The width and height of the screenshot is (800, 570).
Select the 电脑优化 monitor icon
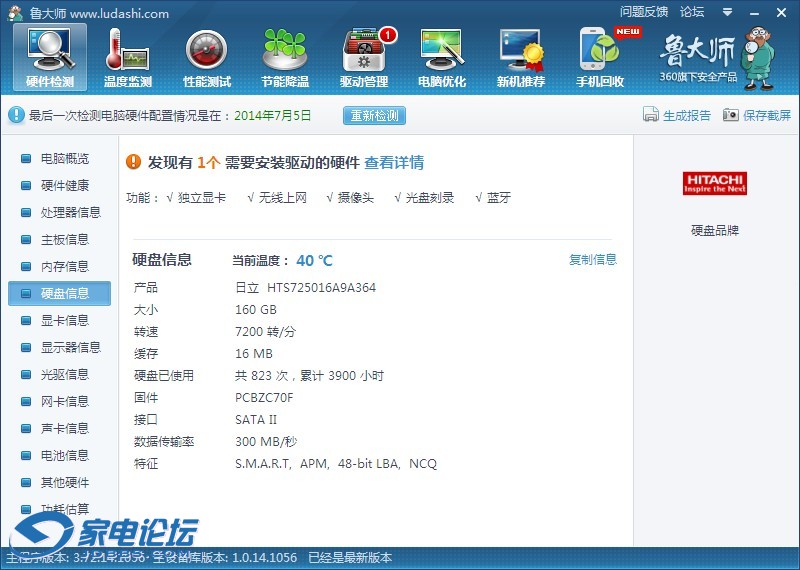click(442, 56)
